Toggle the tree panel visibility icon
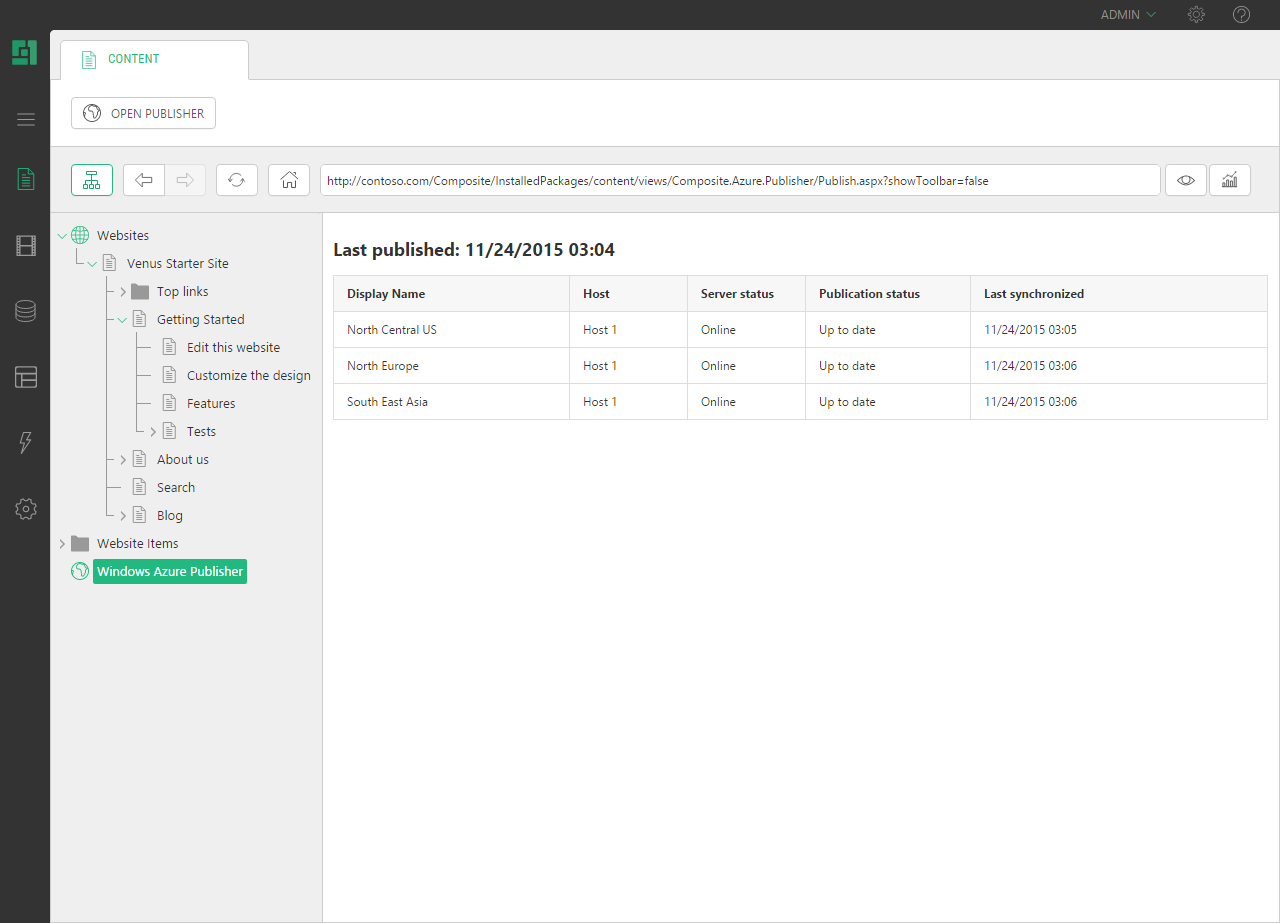The image size is (1280, 923). point(91,180)
